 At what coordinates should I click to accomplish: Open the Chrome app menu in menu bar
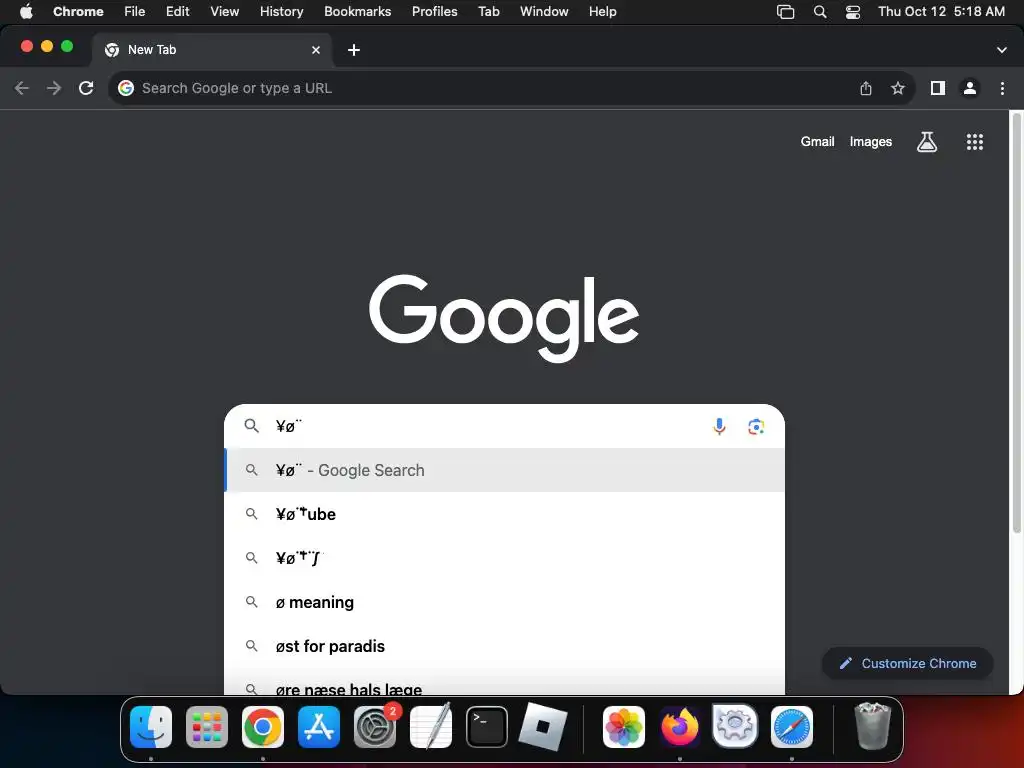[78, 11]
